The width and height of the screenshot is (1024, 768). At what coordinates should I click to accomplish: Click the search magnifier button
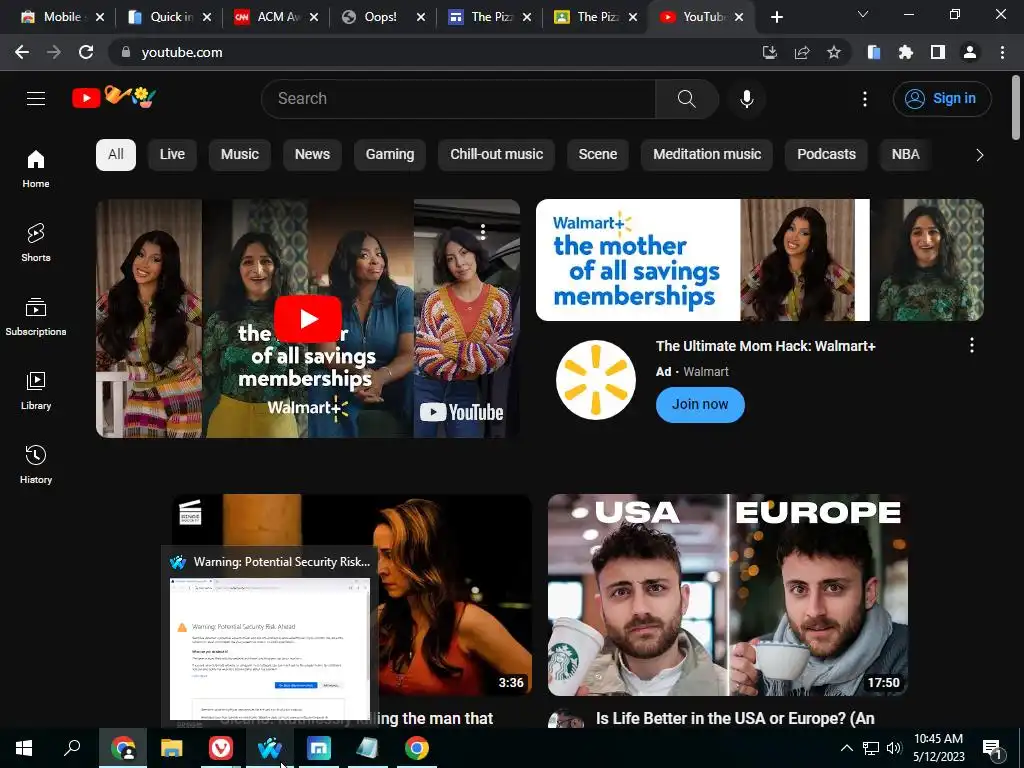point(686,99)
